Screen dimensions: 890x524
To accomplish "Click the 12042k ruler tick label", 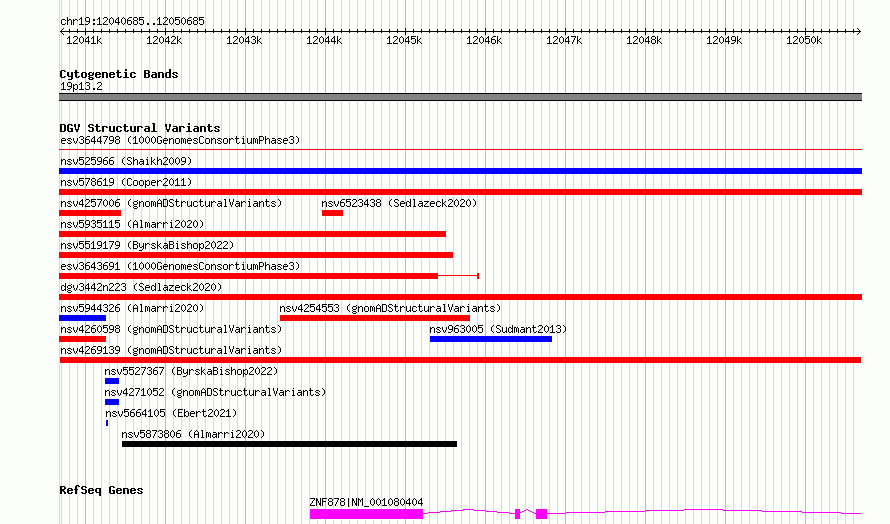I will pyautogui.click(x=164, y=40).
